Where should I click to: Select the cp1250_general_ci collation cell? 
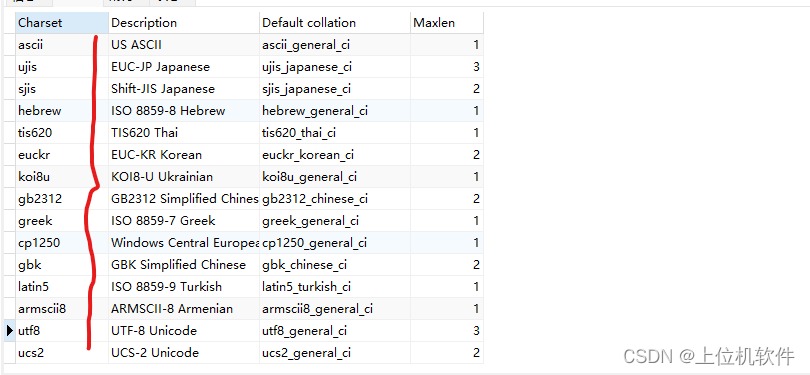point(335,243)
